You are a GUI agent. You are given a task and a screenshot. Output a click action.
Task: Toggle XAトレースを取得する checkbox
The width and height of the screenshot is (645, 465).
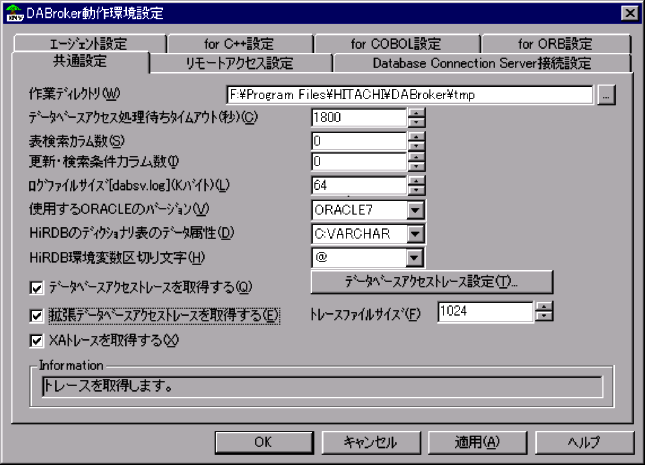[x=37, y=341]
